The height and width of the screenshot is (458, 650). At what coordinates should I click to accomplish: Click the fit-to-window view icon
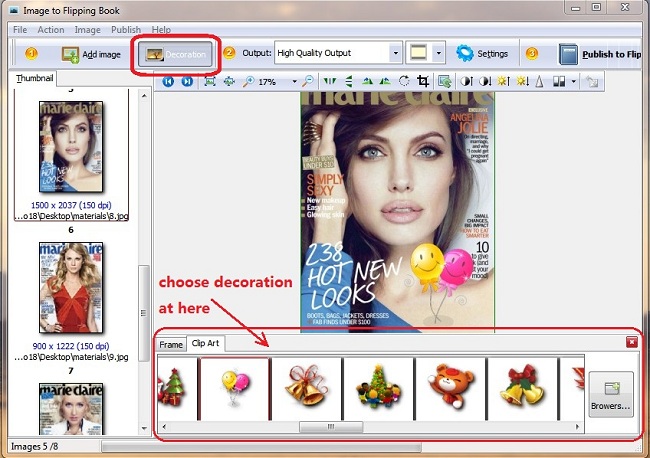(x=210, y=81)
